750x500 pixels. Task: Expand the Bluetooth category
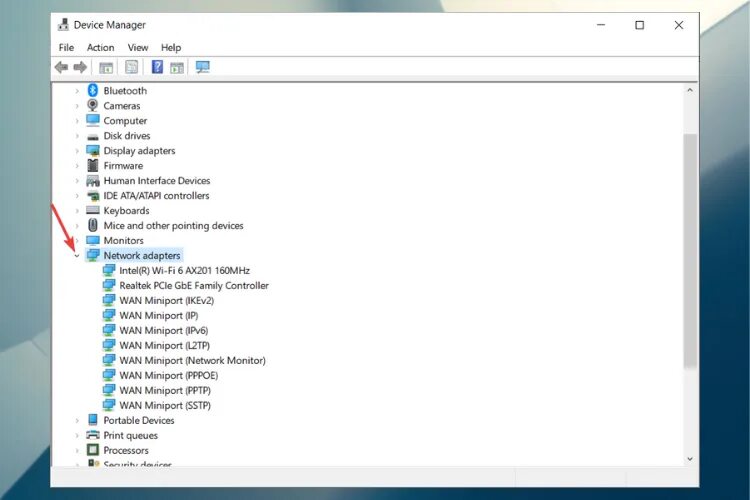point(77,91)
